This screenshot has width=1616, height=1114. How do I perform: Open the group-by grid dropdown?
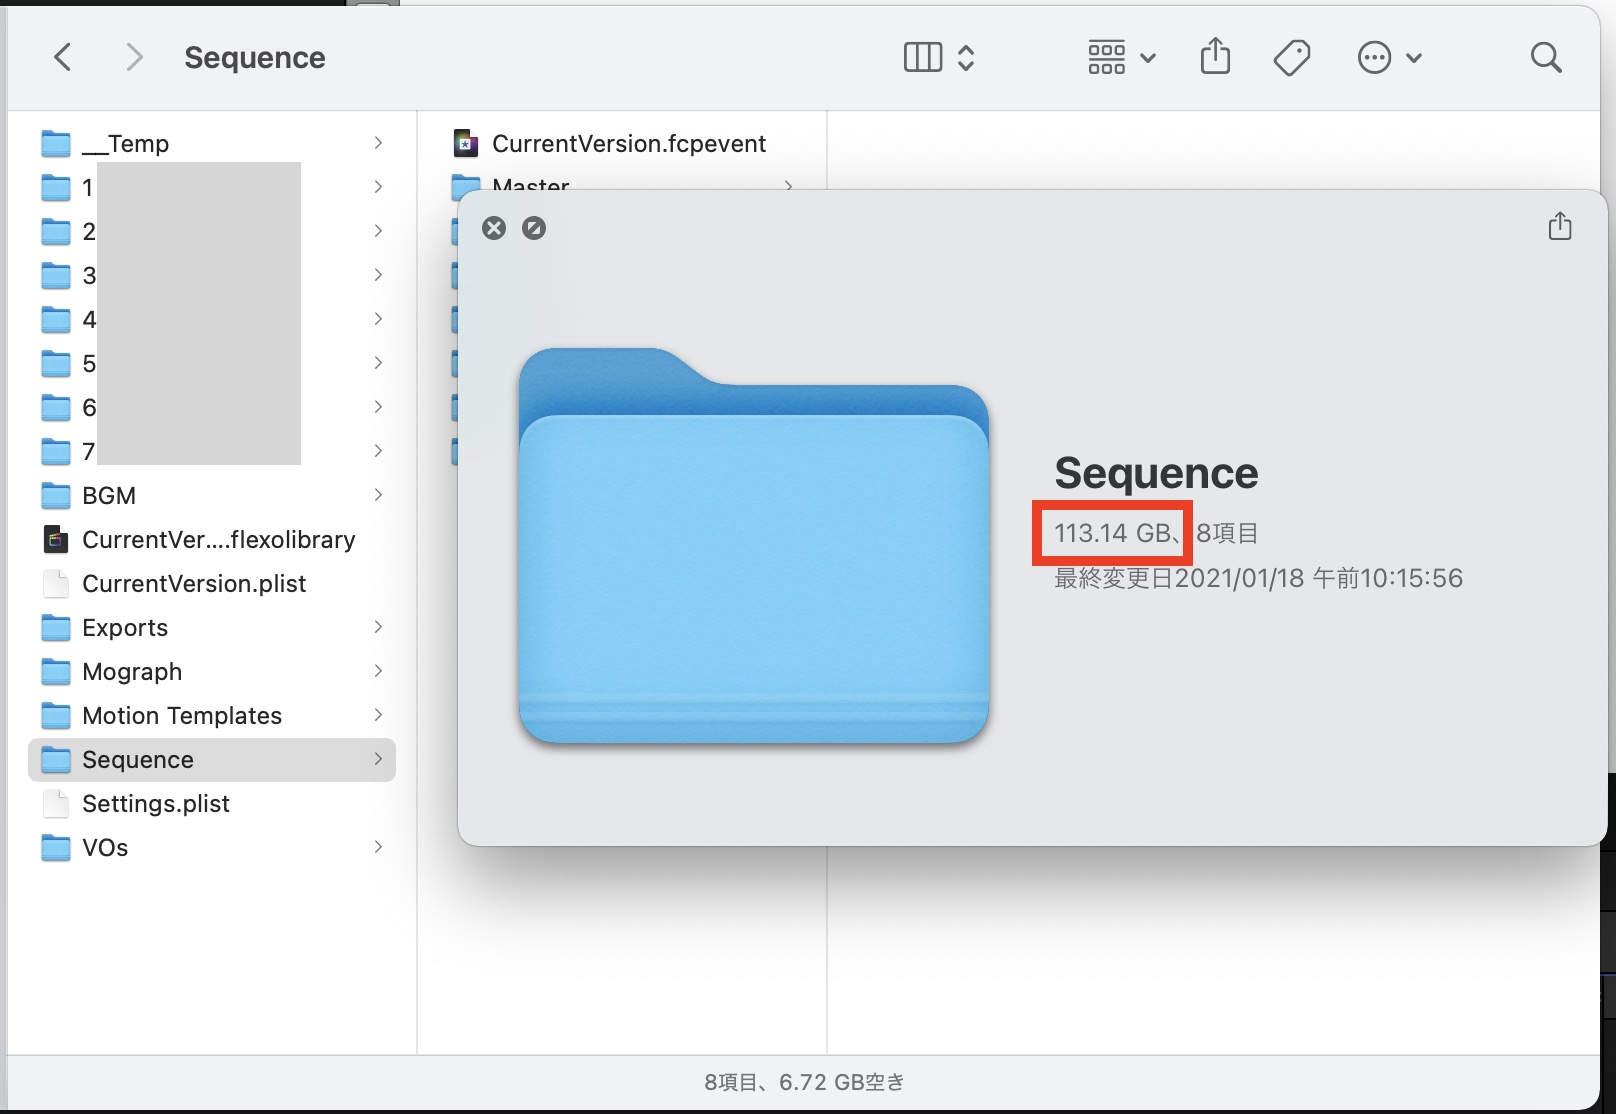coord(1121,58)
